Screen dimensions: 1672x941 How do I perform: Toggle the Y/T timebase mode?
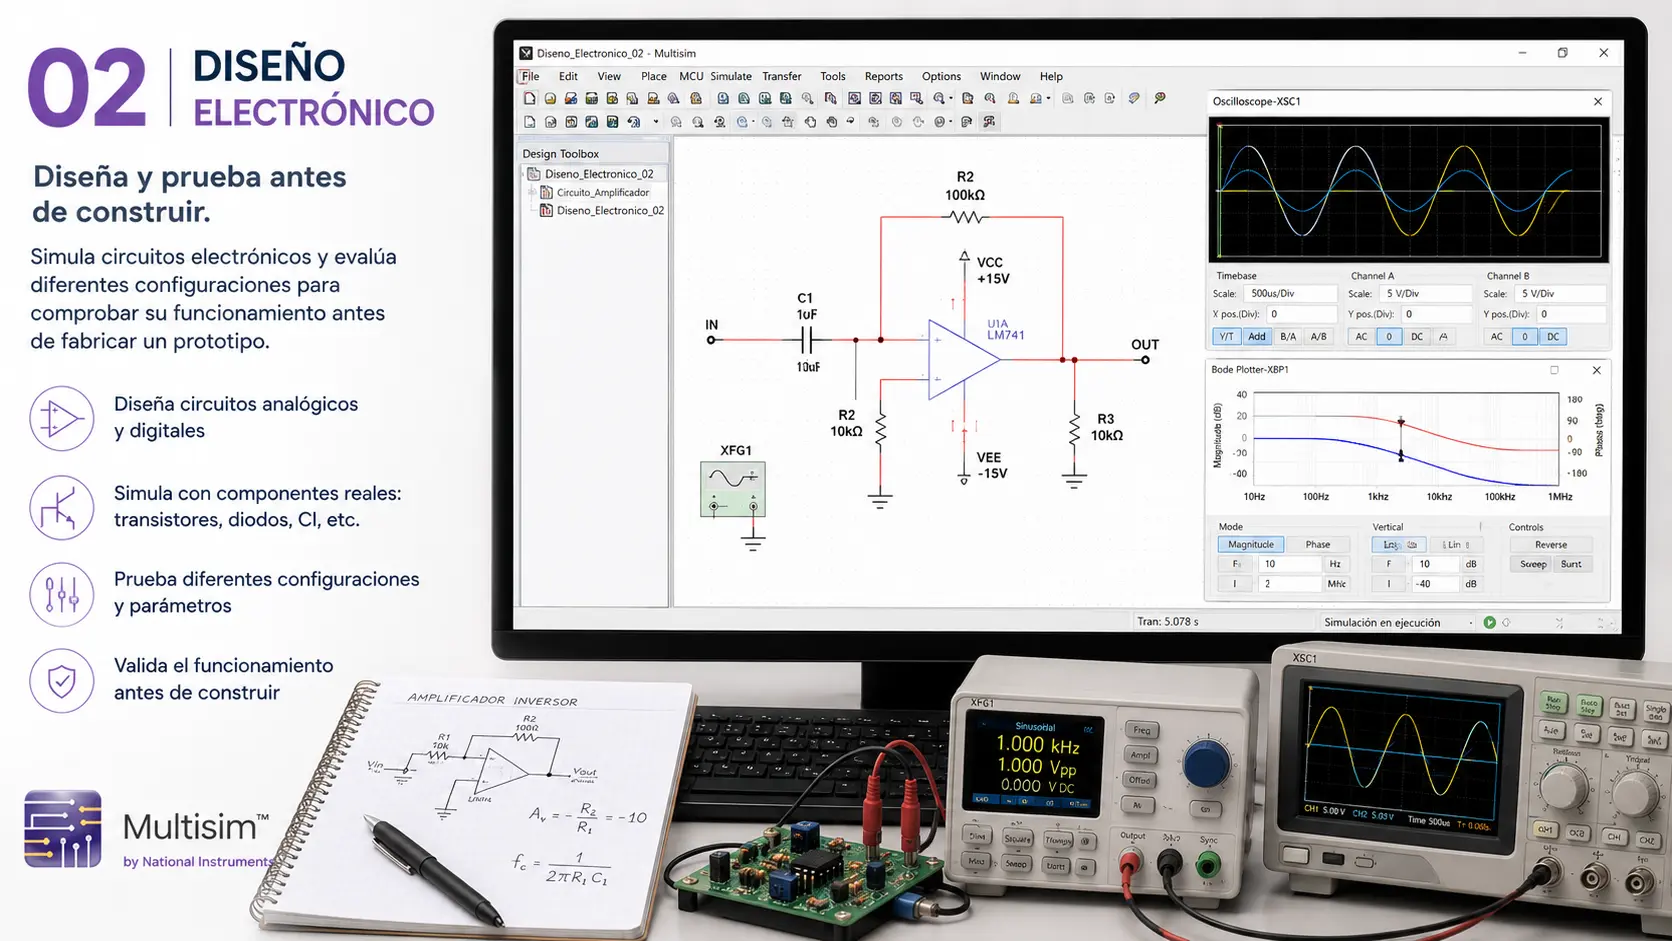[x=1226, y=337]
